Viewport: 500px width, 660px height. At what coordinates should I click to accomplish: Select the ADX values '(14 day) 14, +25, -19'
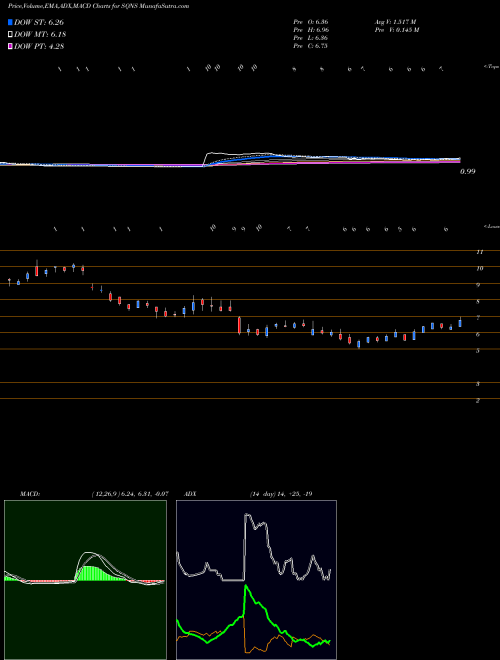[x=280, y=494]
